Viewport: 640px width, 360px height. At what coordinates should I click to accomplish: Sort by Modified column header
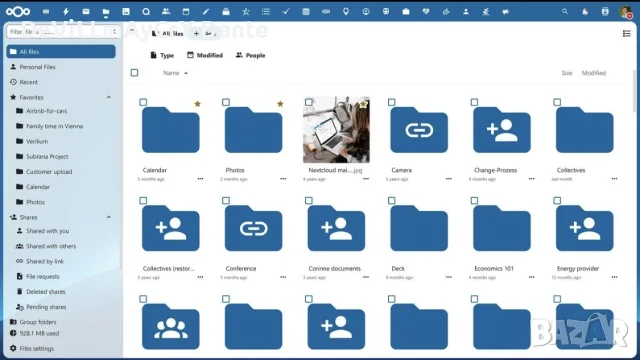point(593,73)
